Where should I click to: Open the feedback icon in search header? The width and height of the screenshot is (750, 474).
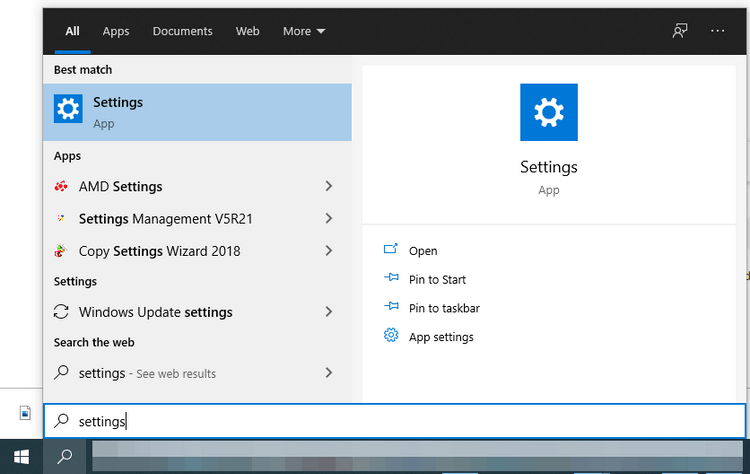680,31
